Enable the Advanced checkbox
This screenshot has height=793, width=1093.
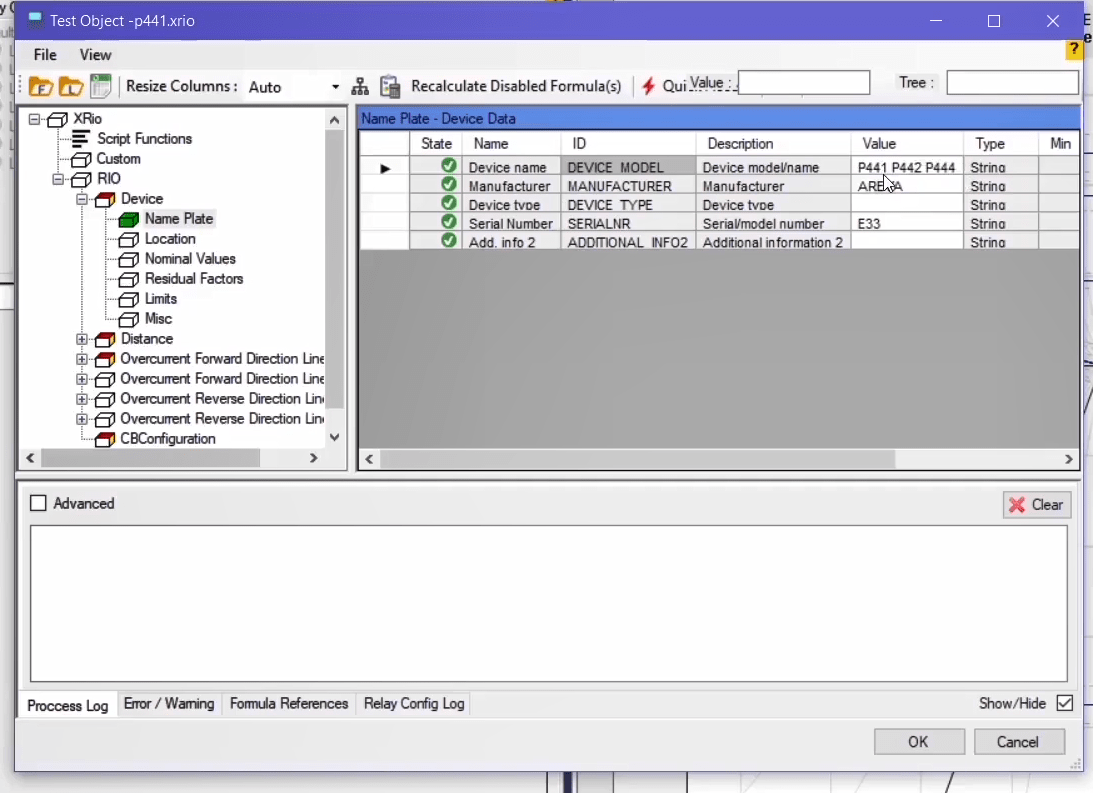point(39,504)
